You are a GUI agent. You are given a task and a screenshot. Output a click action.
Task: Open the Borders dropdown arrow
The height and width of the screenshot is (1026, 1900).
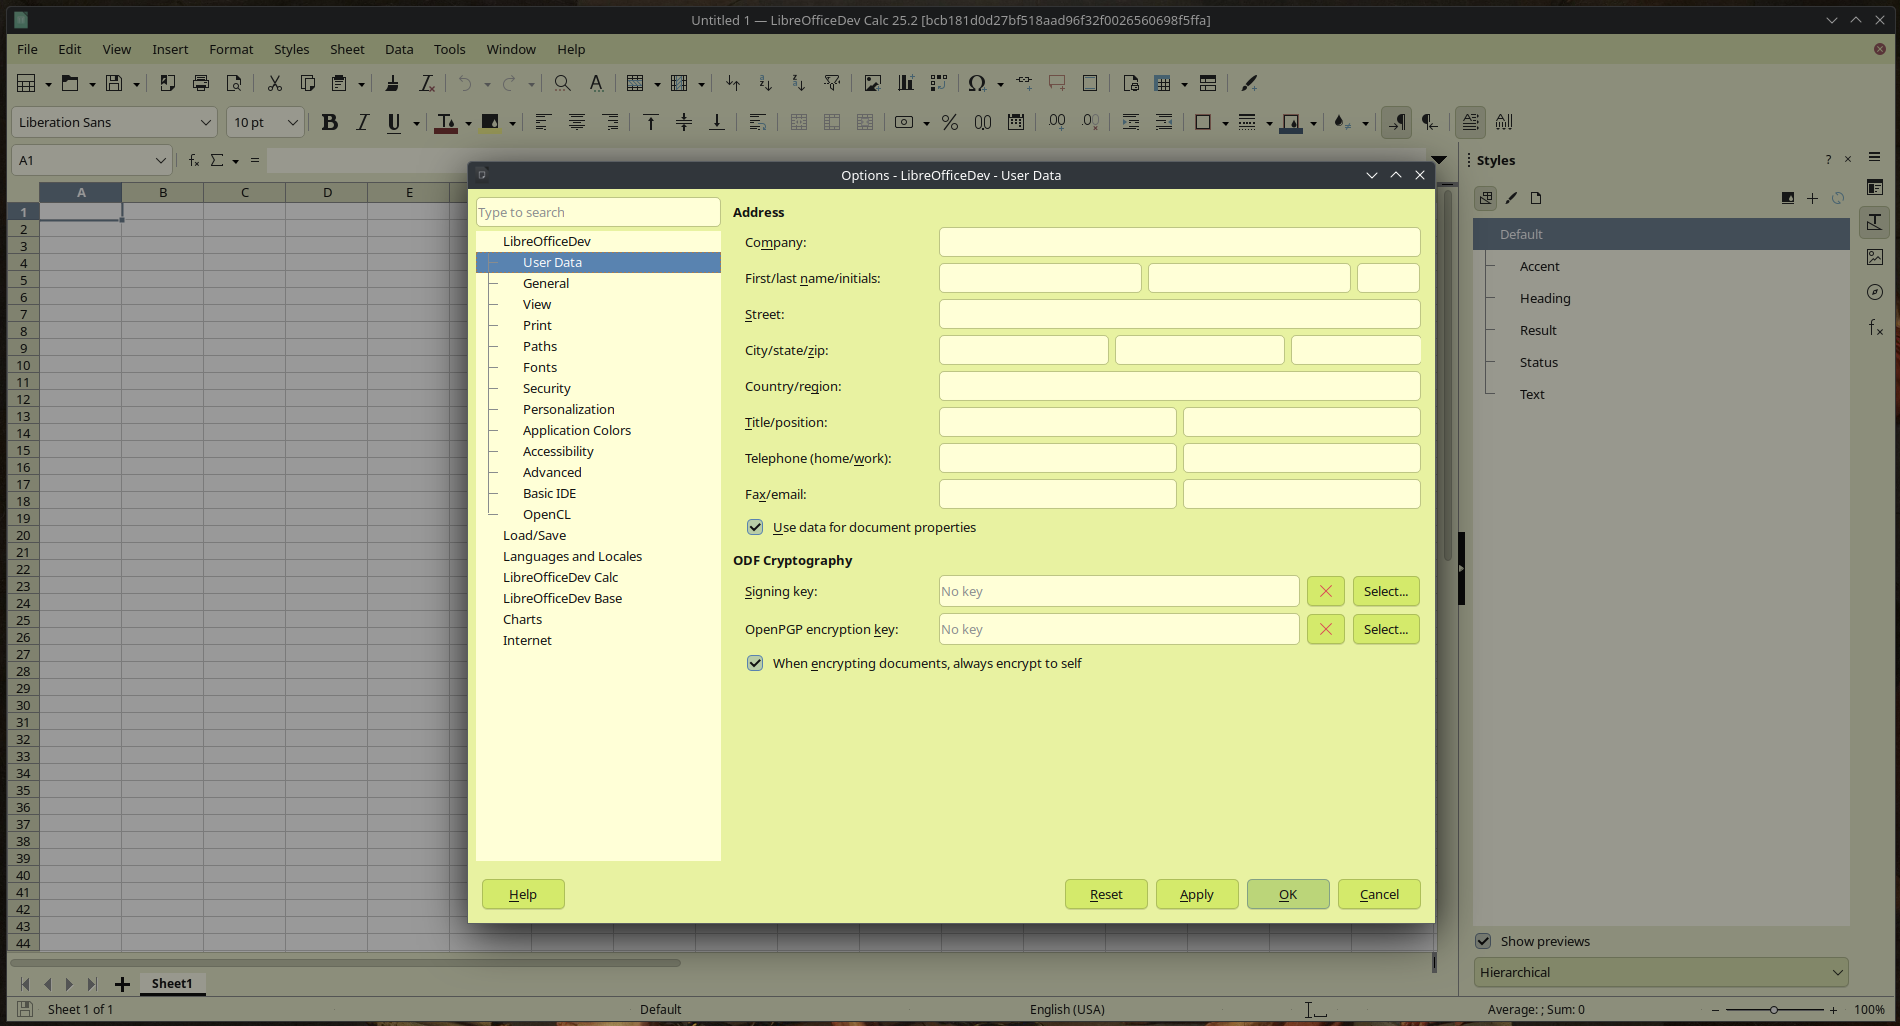click(1225, 123)
